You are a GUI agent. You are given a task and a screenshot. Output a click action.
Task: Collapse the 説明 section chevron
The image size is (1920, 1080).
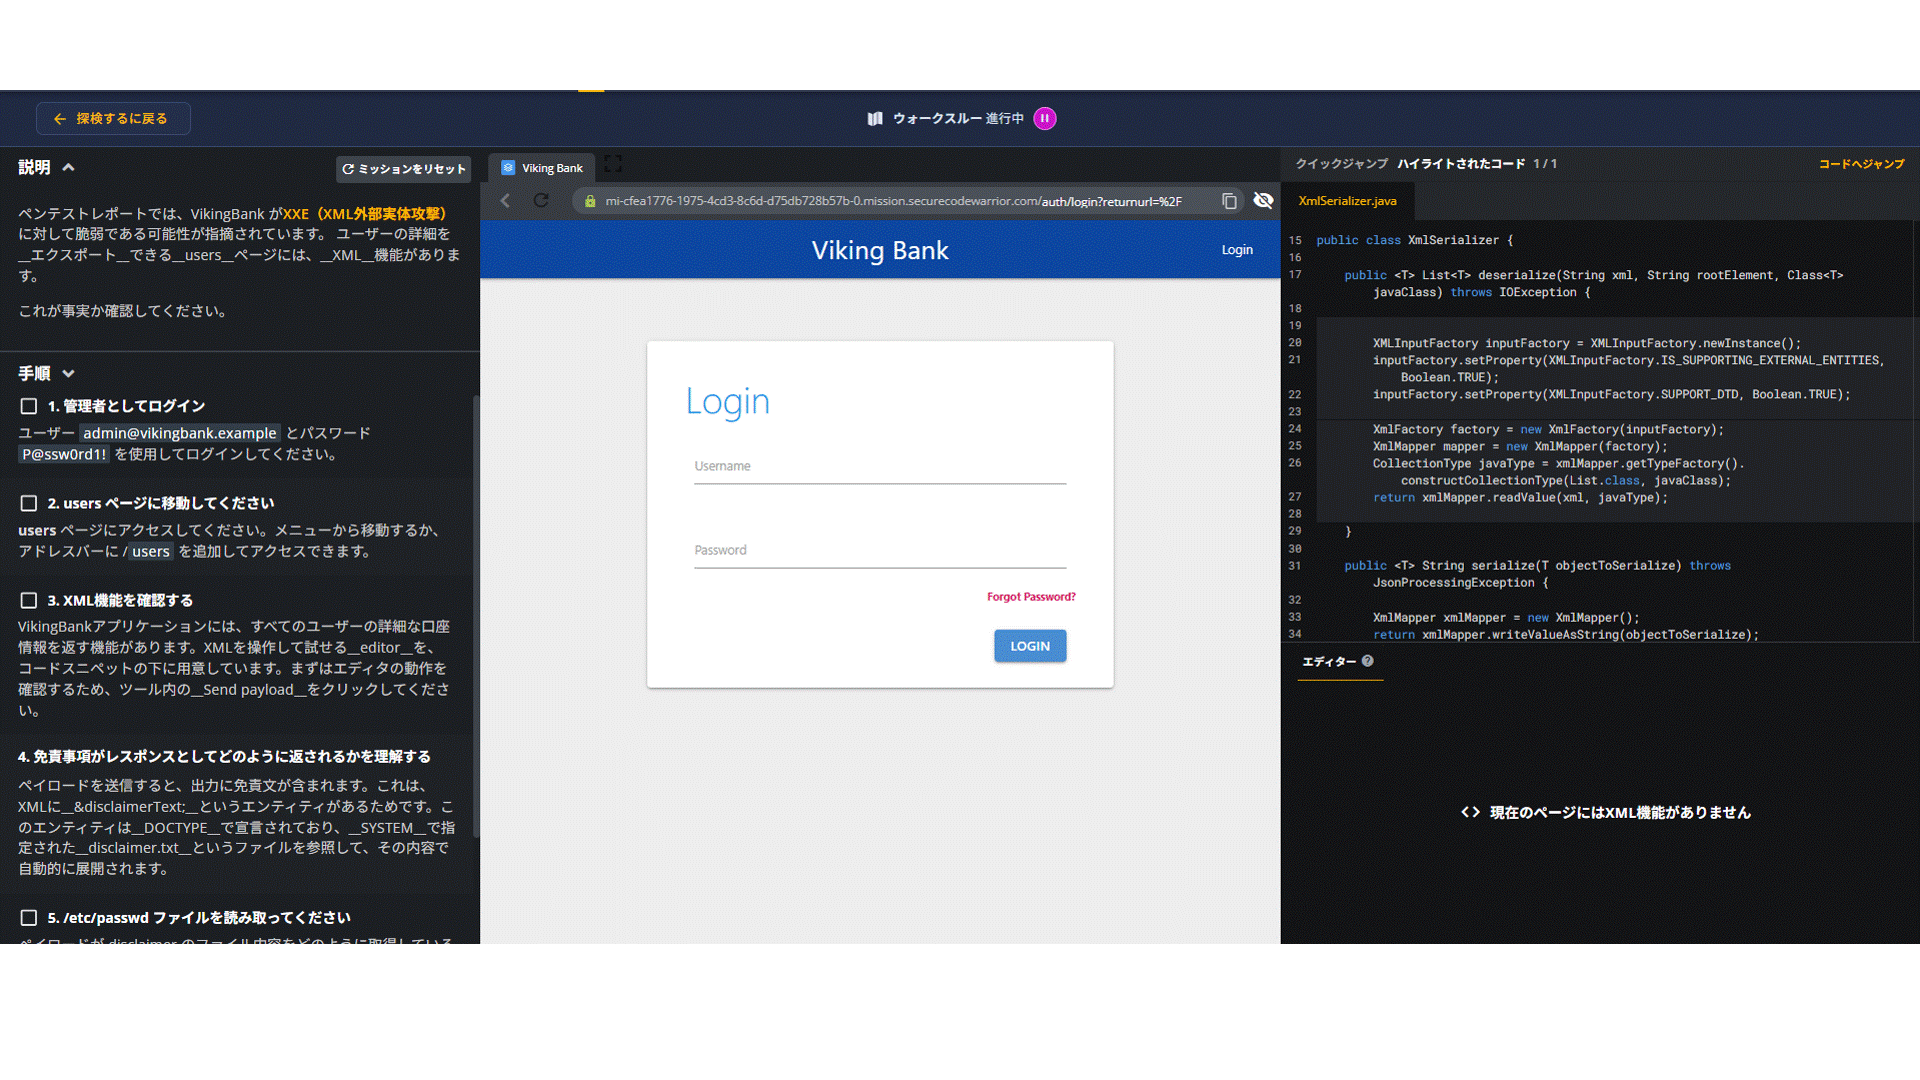pos(68,167)
